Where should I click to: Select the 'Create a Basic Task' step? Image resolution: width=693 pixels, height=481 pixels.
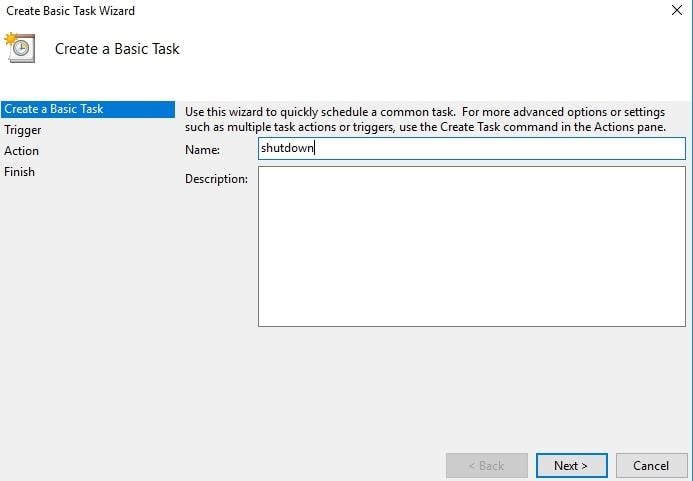pos(54,109)
